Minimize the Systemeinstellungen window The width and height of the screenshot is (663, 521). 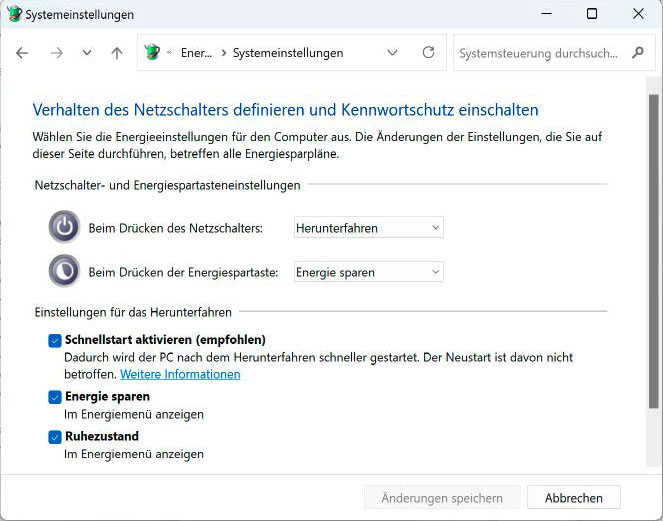(x=546, y=14)
